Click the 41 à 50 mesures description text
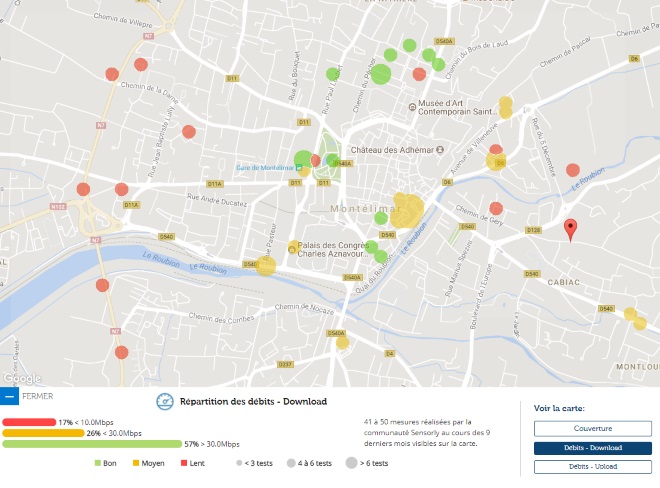 click(x=427, y=432)
